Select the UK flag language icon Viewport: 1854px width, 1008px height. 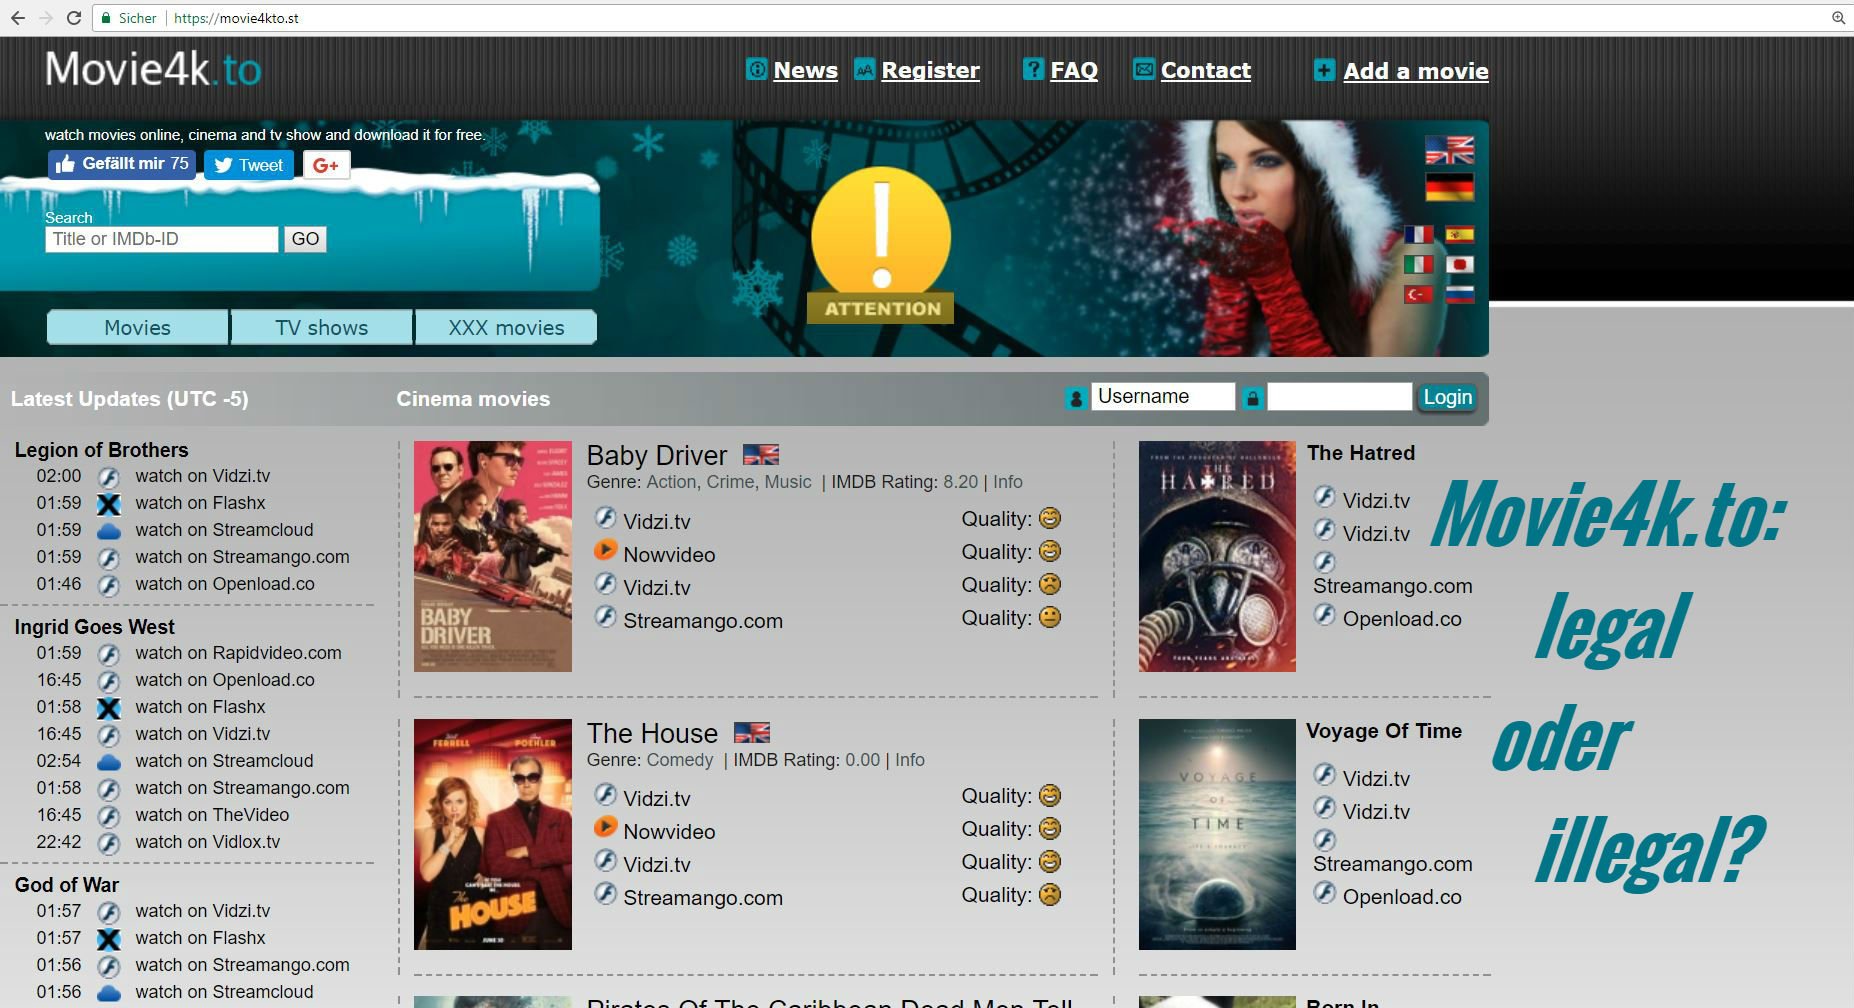coord(1449,150)
